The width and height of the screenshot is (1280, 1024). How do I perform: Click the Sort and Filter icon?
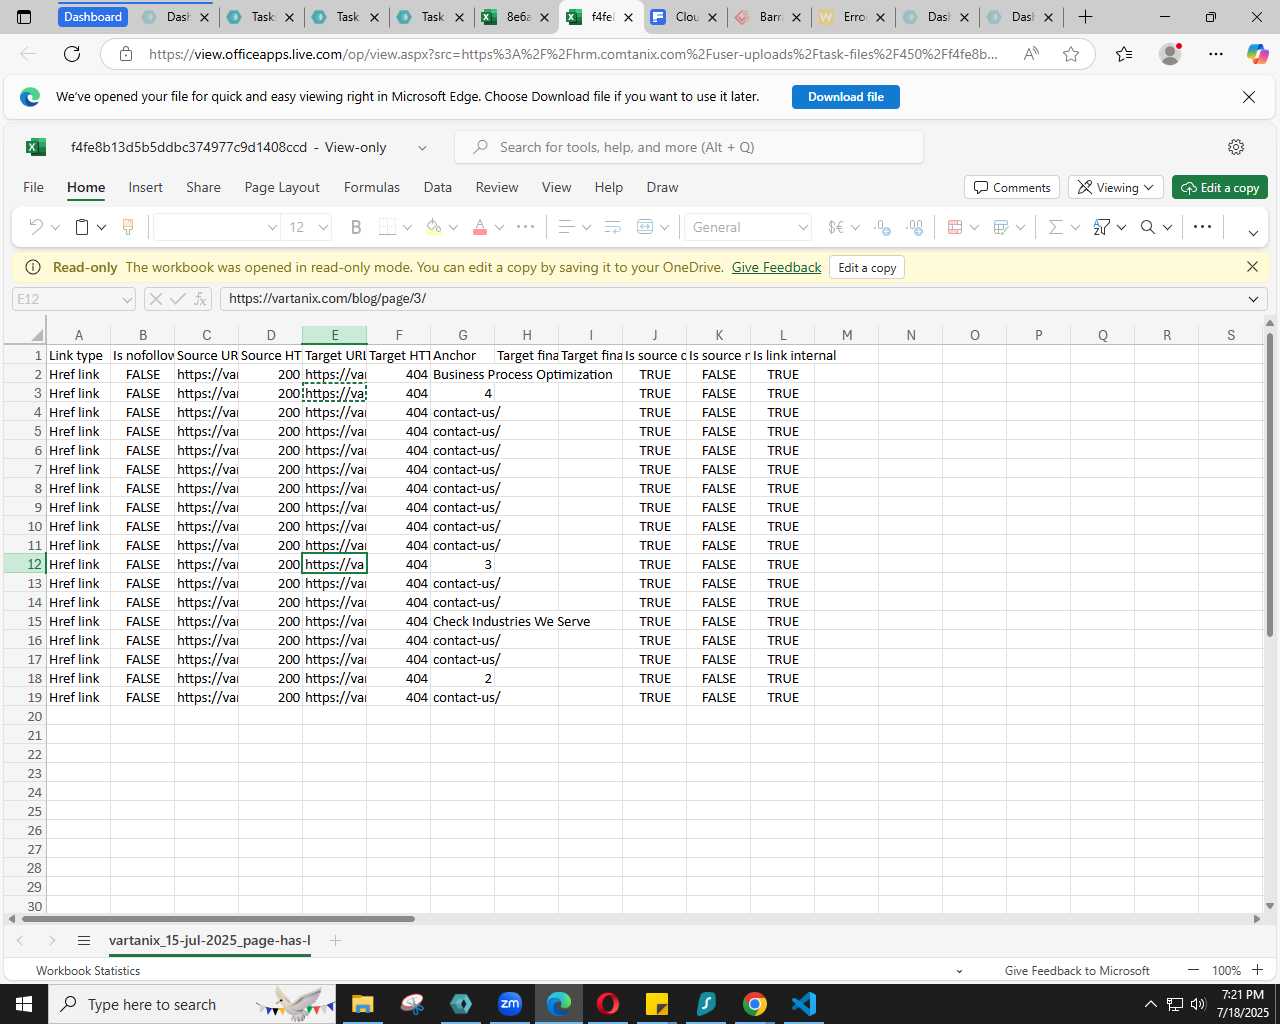[1102, 227]
